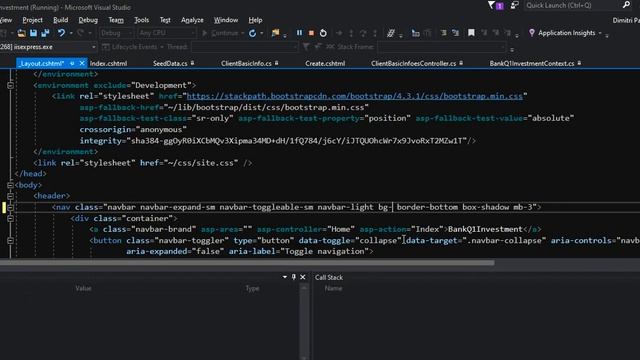
Task: Click the hash-style icon left of the indent icons
Action: tap(391, 33)
